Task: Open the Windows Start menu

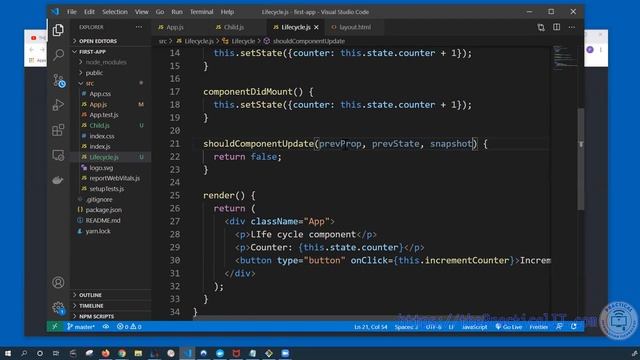Action: coord(8,353)
